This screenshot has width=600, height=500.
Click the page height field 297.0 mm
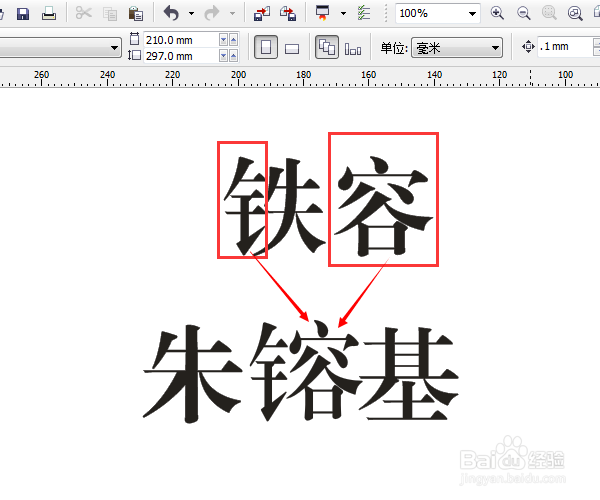(x=181, y=56)
